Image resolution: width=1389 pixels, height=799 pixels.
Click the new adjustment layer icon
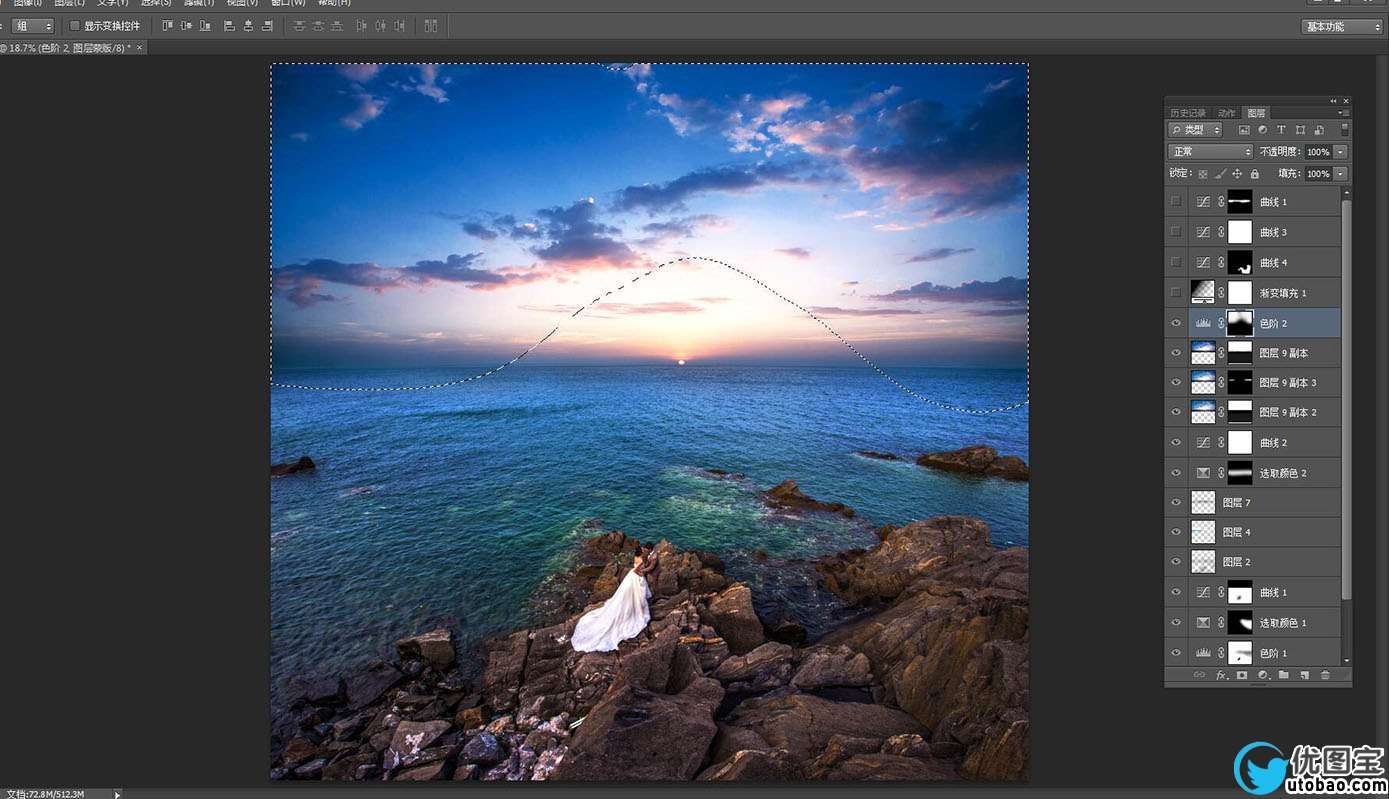(1263, 675)
